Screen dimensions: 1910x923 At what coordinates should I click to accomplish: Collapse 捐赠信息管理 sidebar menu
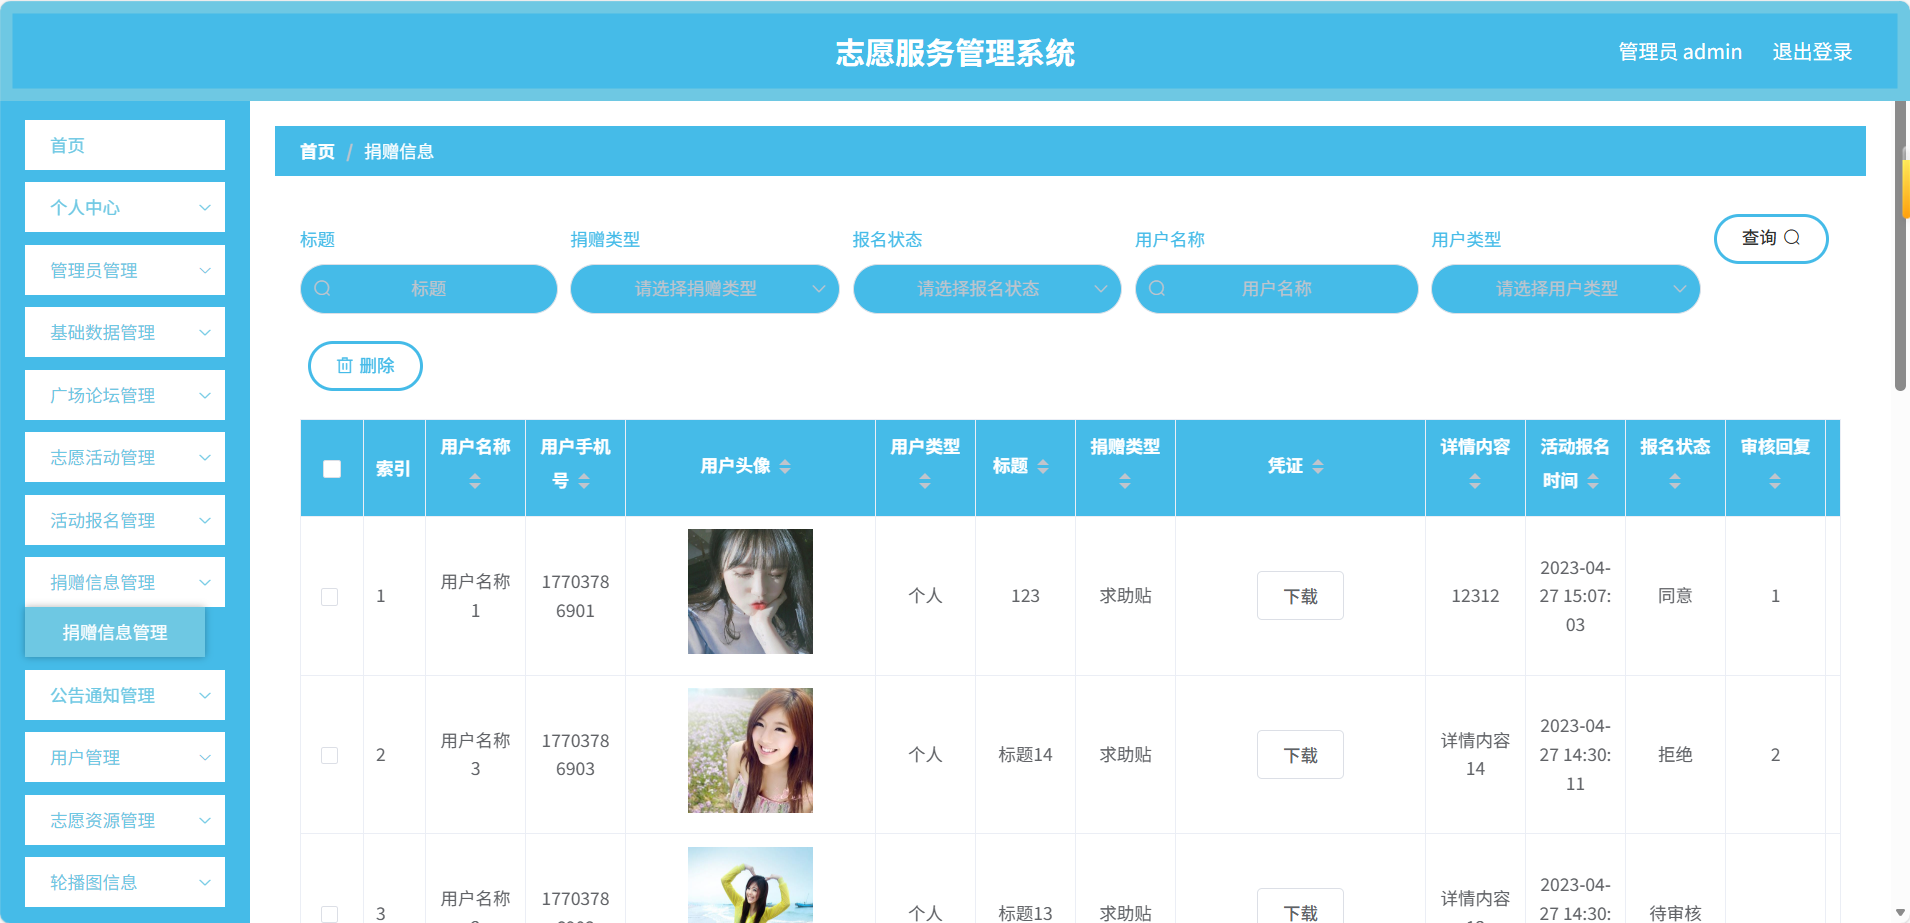tap(125, 582)
